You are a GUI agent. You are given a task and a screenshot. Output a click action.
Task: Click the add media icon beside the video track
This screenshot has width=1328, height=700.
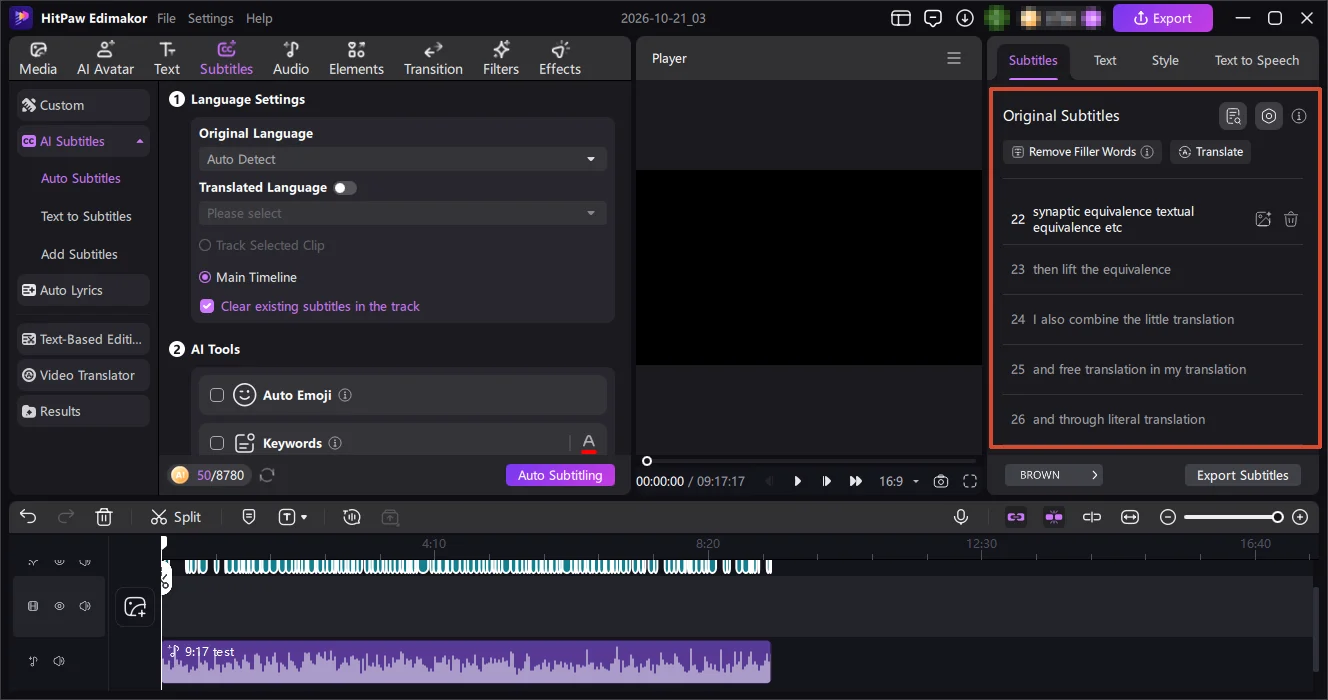(x=135, y=607)
